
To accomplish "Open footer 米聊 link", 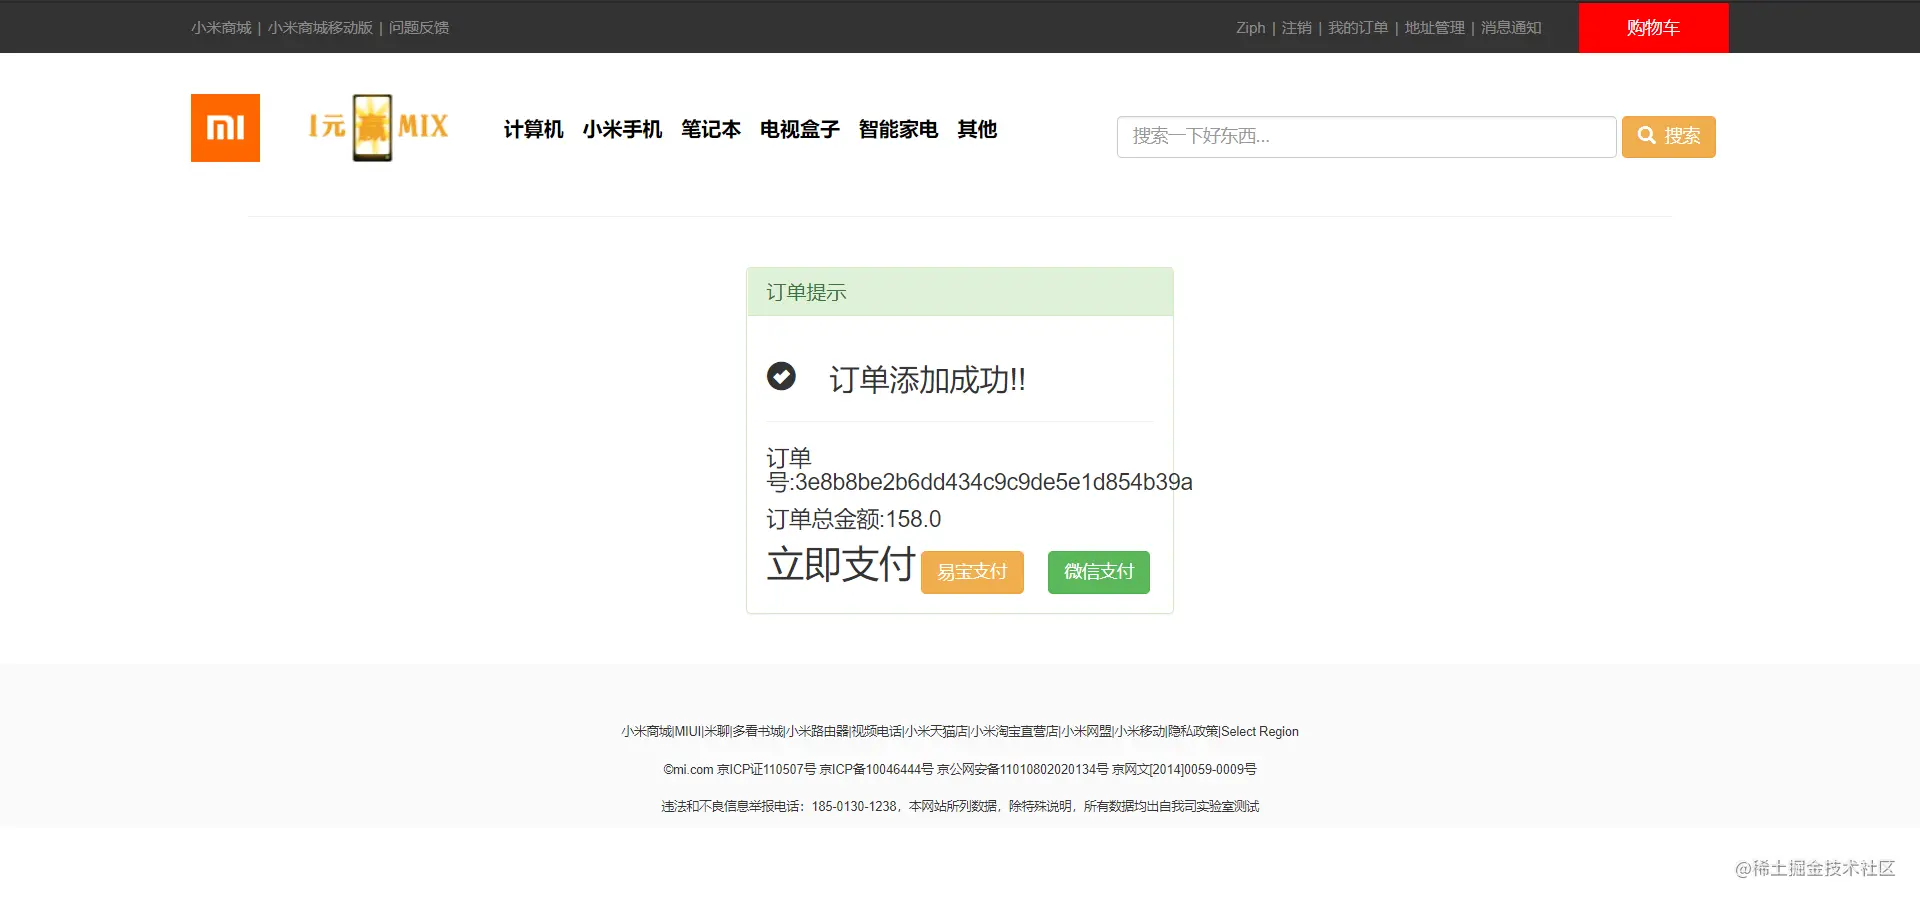I will coord(717,732).
